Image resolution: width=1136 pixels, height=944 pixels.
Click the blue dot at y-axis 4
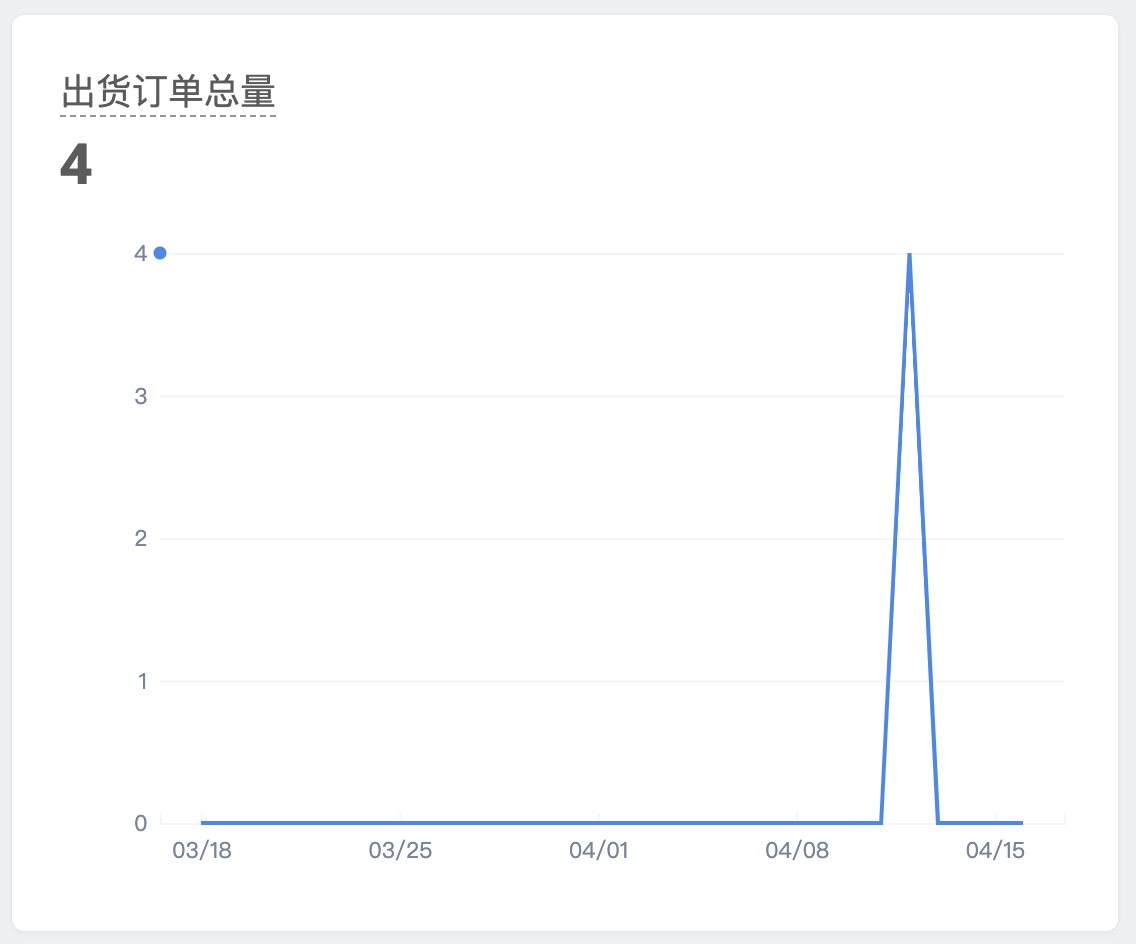tap(160, 253)
